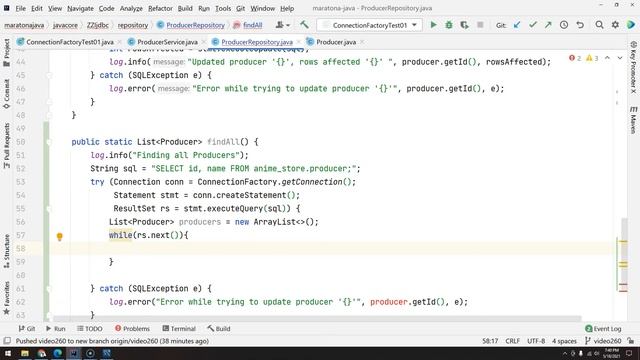Start debugging with the bug icon
Image resolution: width=640 pixels, height=360 pixels.
[449, 25]
